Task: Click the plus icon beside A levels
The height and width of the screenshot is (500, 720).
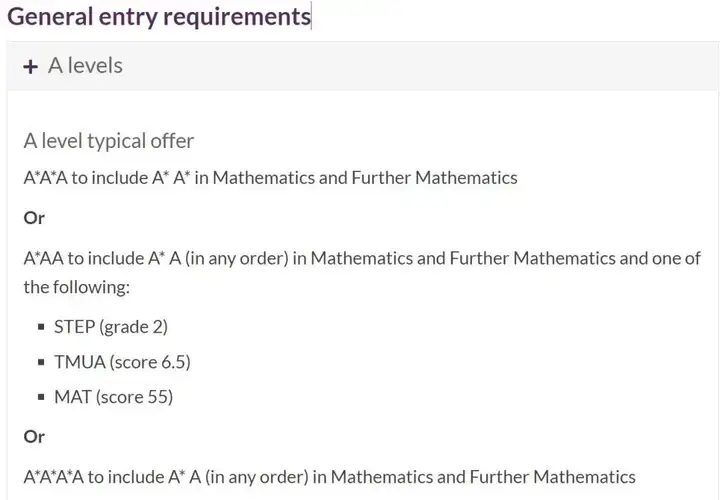Action: pyautogui.click(x=30, y=67)
